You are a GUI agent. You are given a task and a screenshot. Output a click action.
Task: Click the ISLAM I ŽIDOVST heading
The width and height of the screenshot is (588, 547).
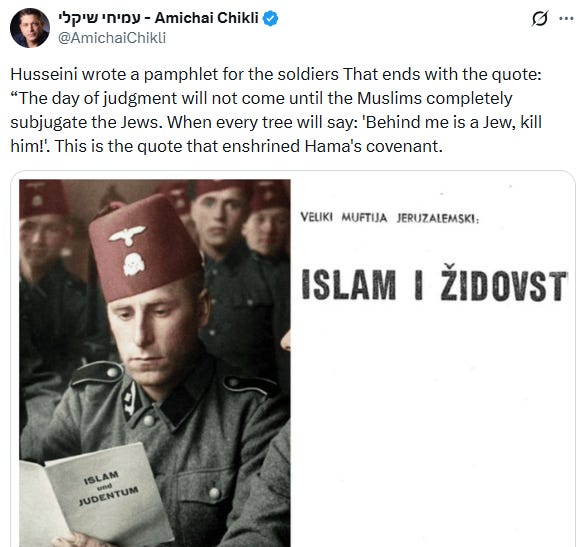point(435,283)
